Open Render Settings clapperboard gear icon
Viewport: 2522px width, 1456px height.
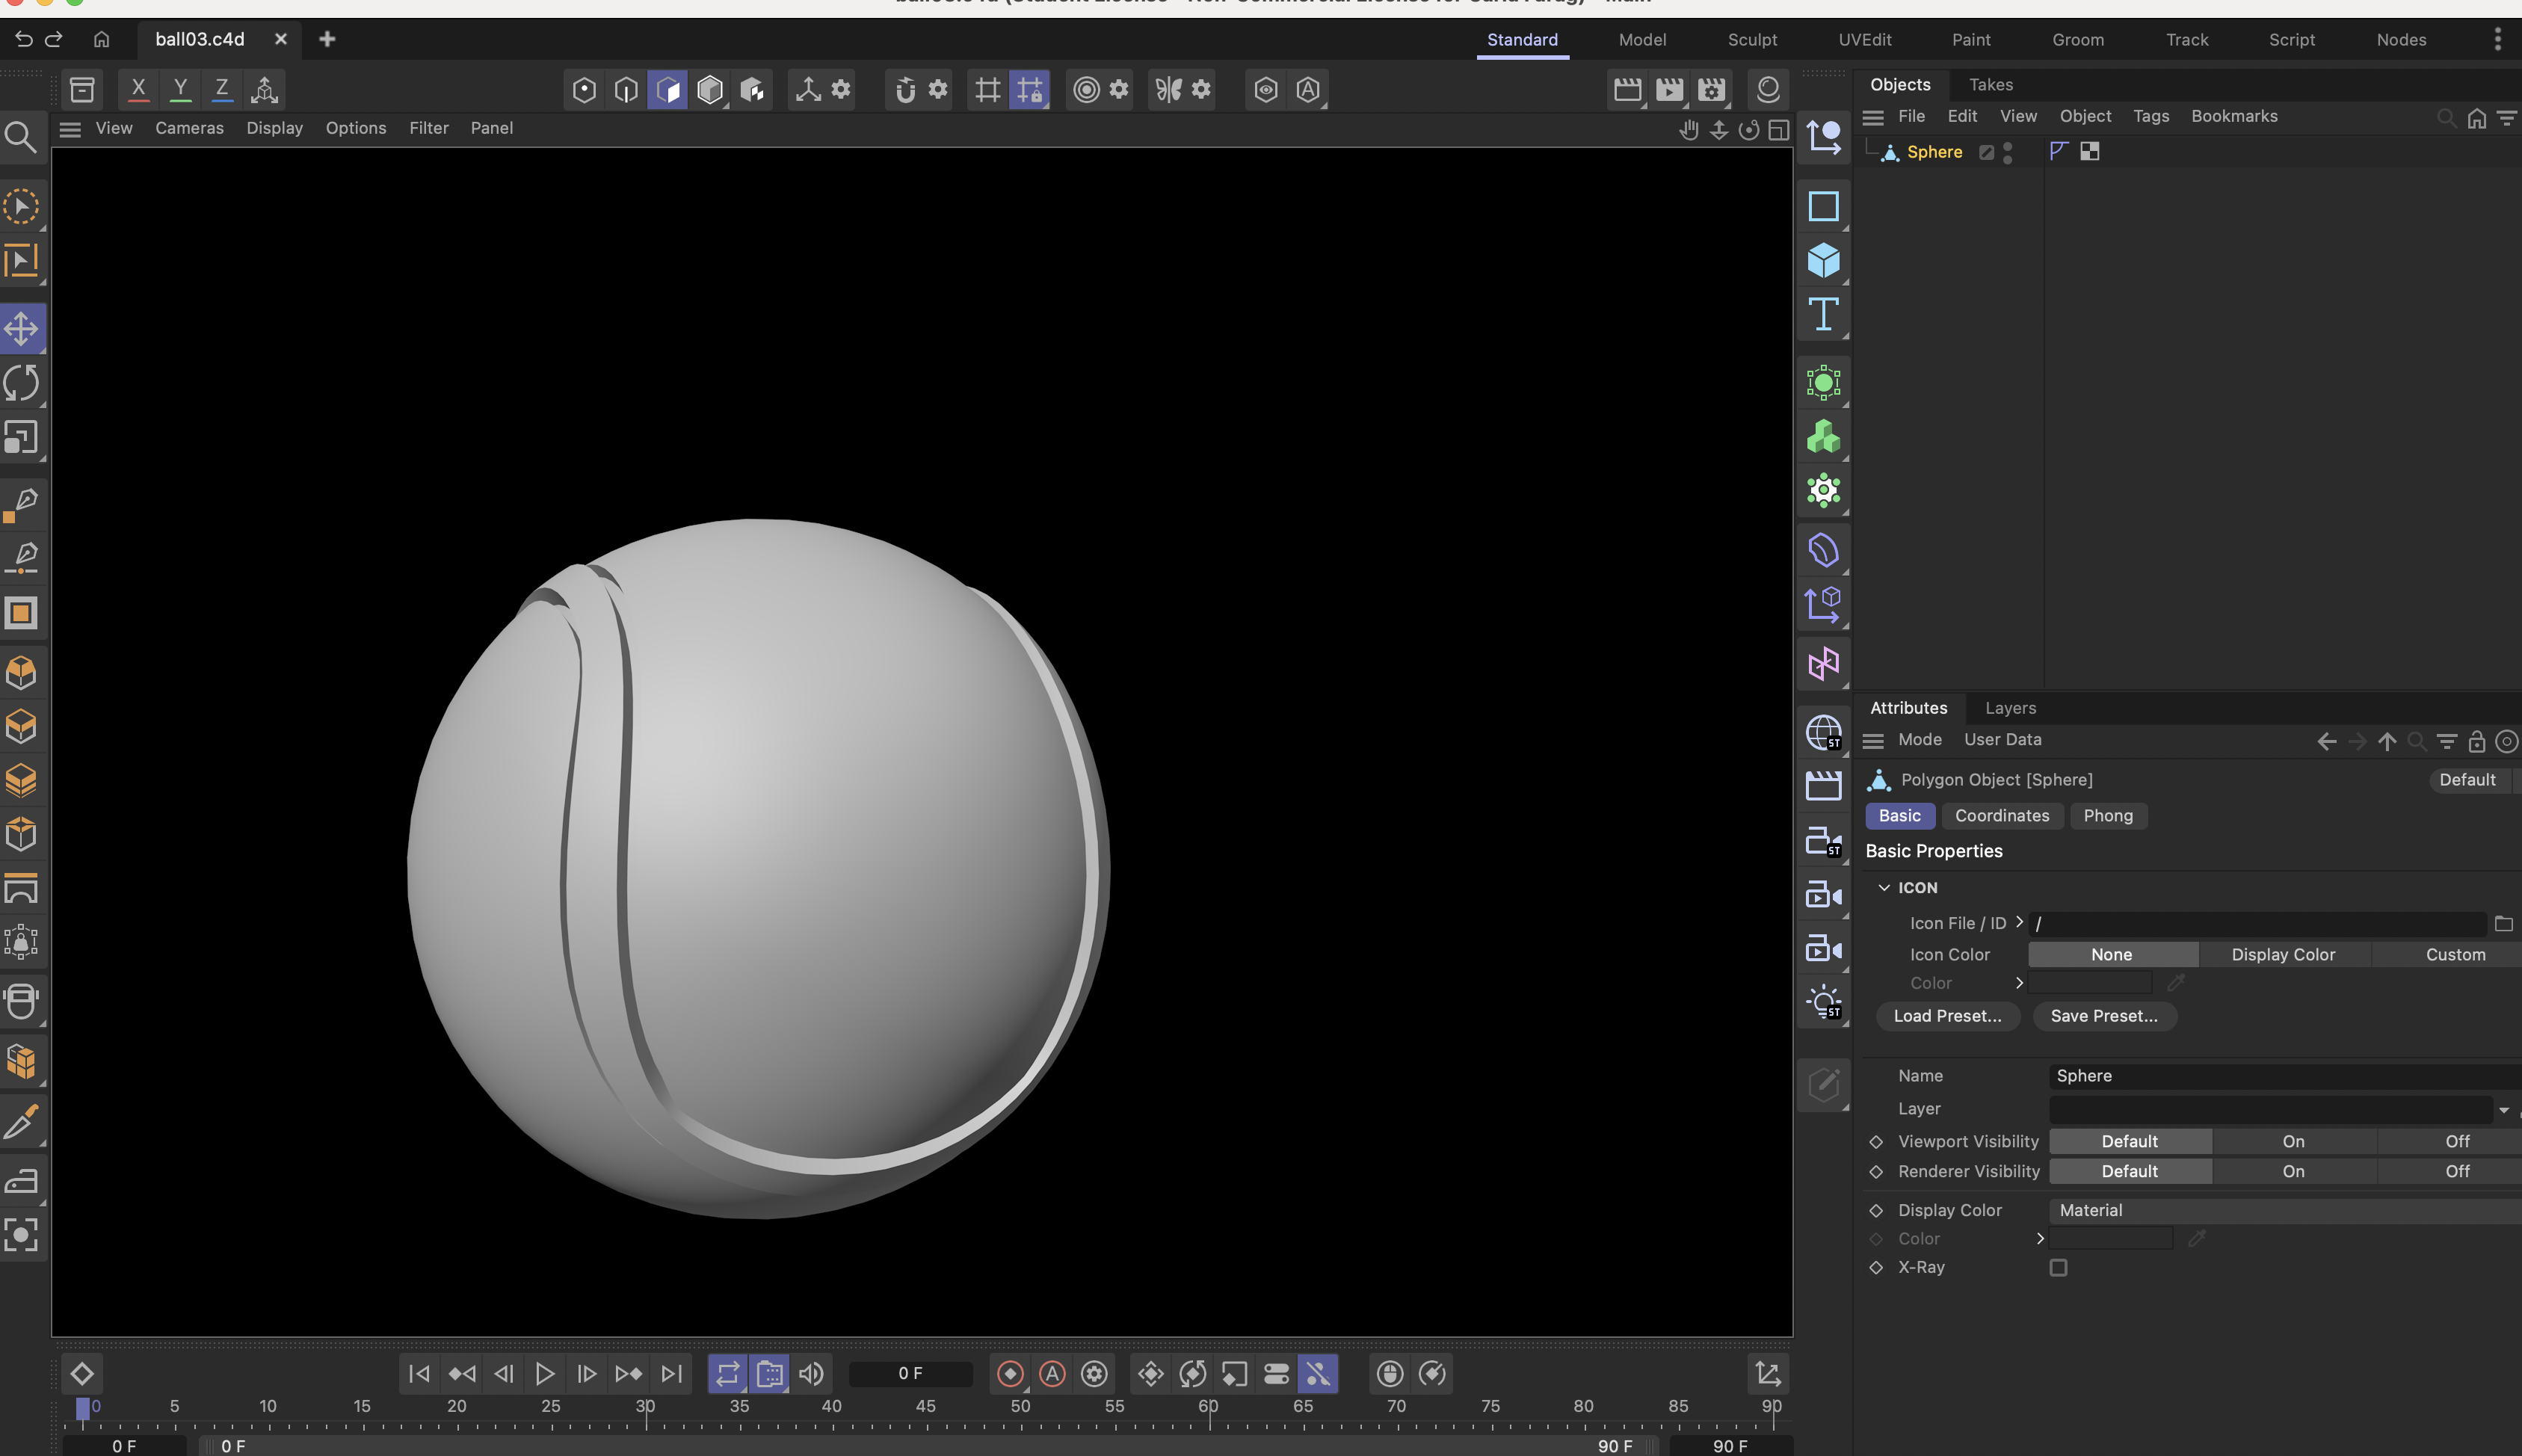[1711, 90]
